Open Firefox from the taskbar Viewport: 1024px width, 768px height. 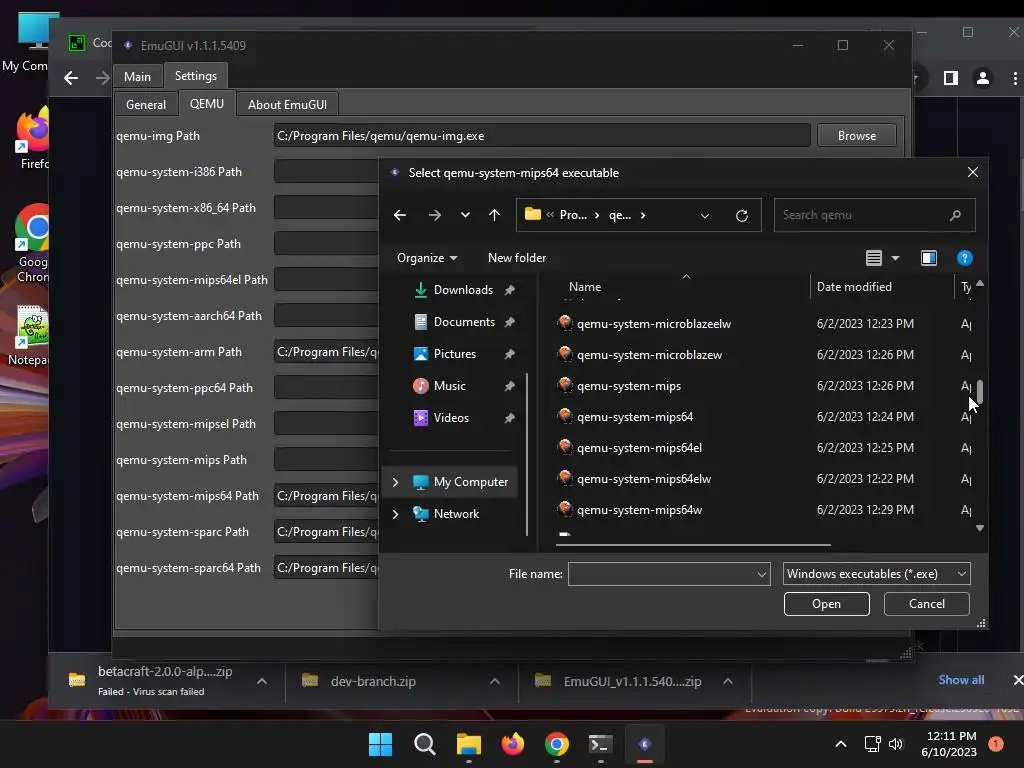[x=513, y=744]
